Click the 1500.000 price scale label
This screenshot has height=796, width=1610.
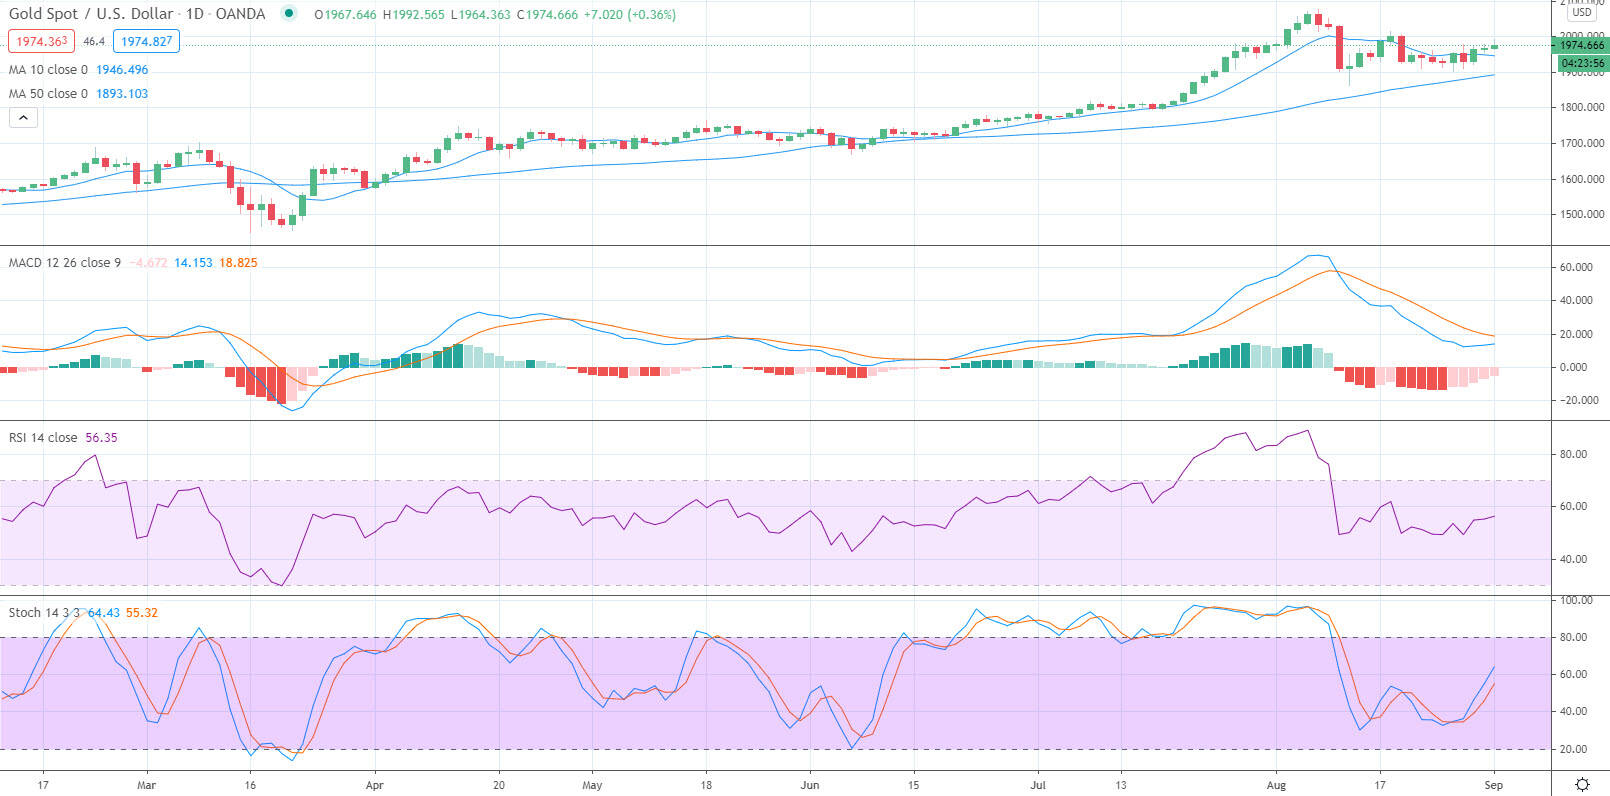(x=1582, y=215)
